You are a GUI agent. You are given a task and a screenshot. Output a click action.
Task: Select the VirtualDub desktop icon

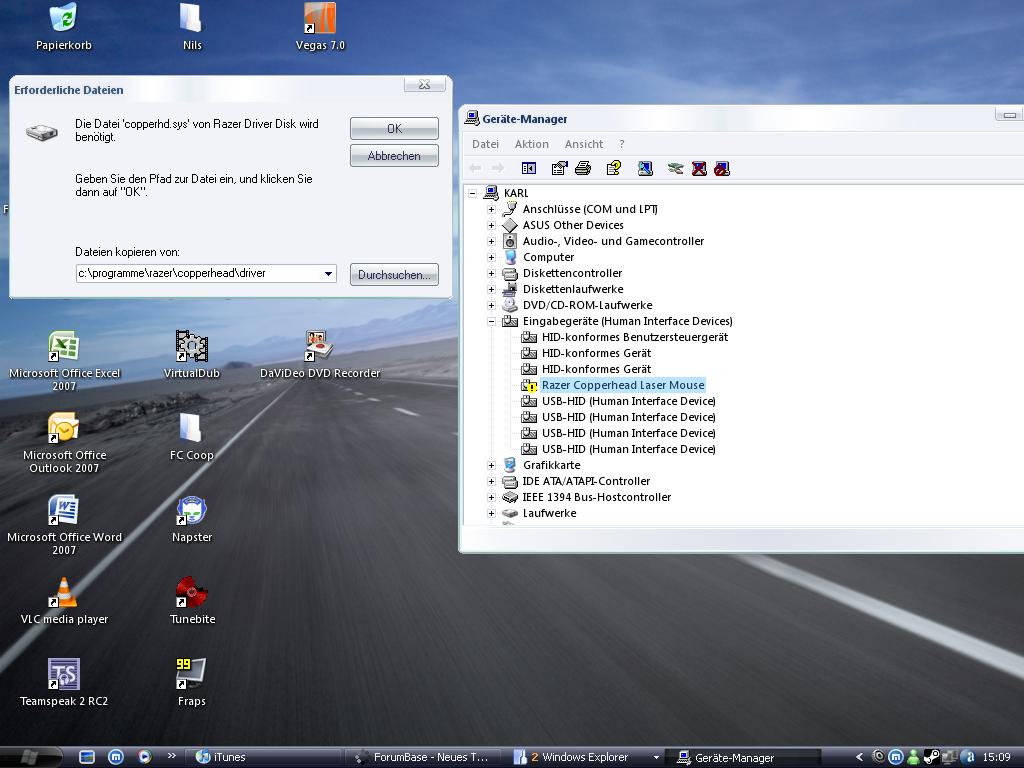(191, 355)
